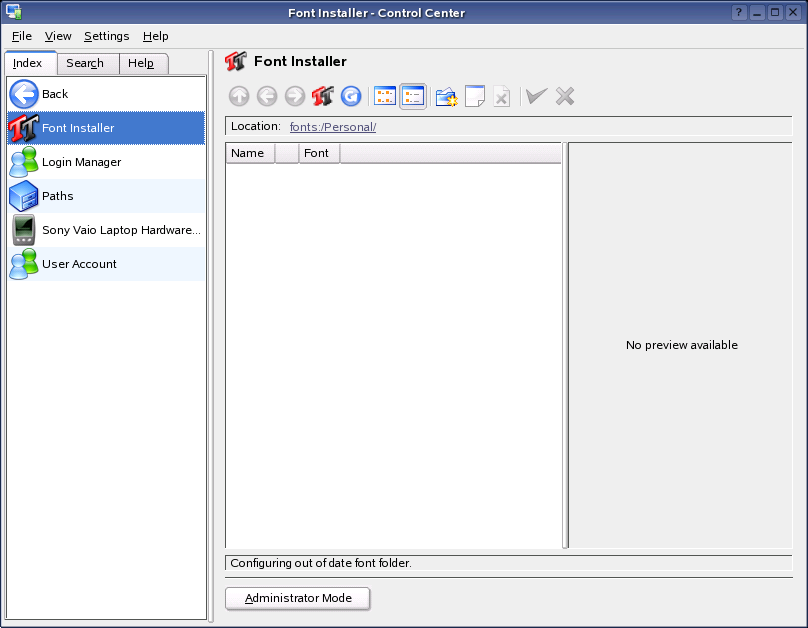
Task: Open the Paths module
Action: 107,196
